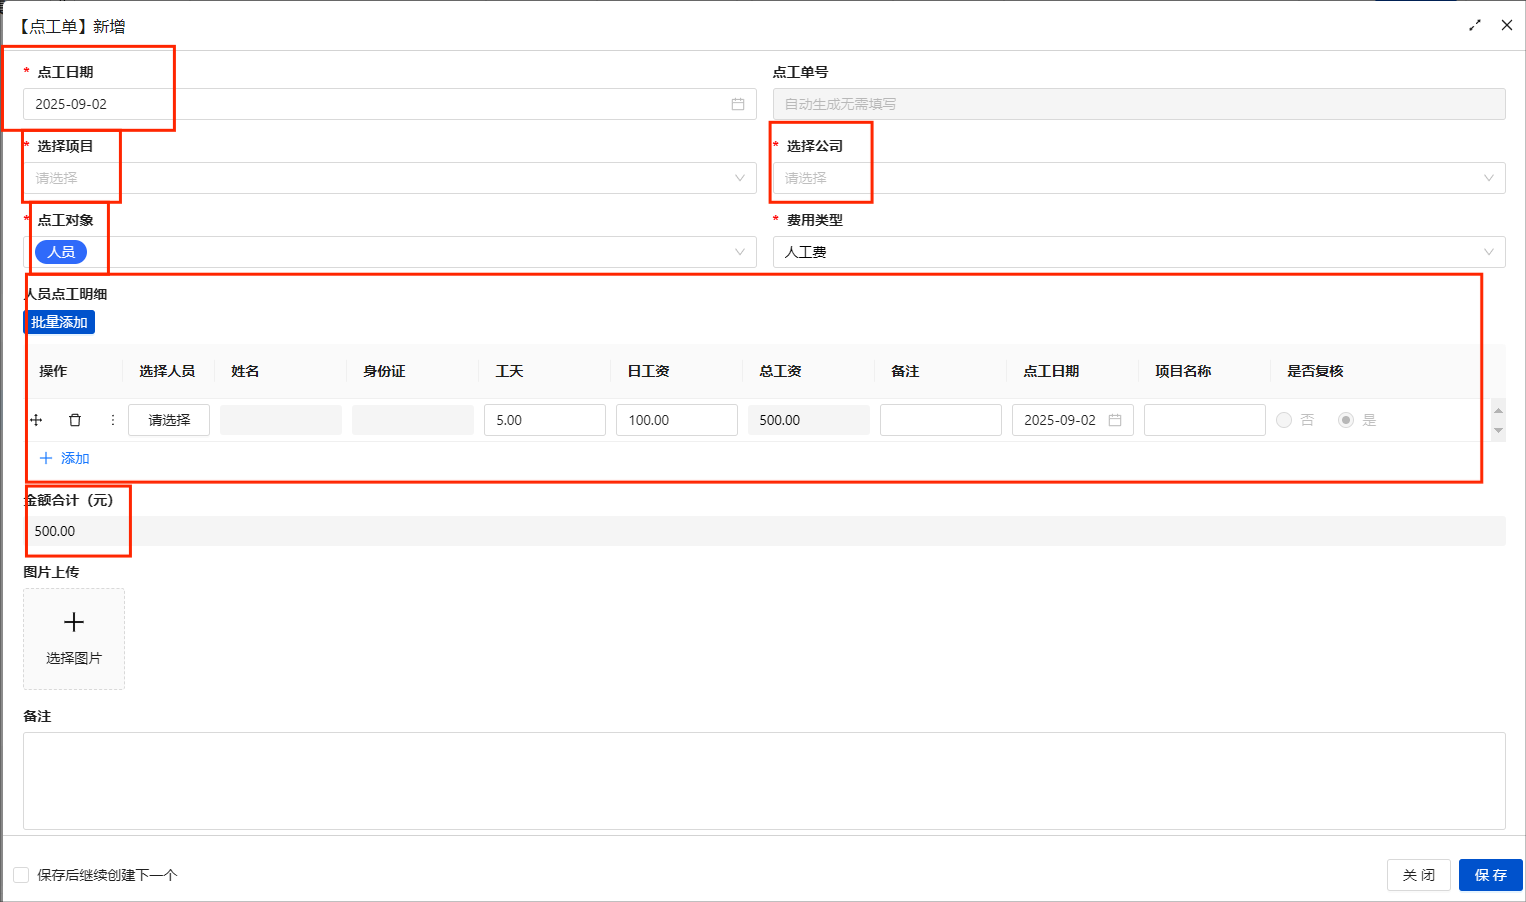Image resolution: width=1526 pixels, height=902 pixels.
Task: Expand dialog with the fullscreen icon
Action: [x=1475, y=25]
